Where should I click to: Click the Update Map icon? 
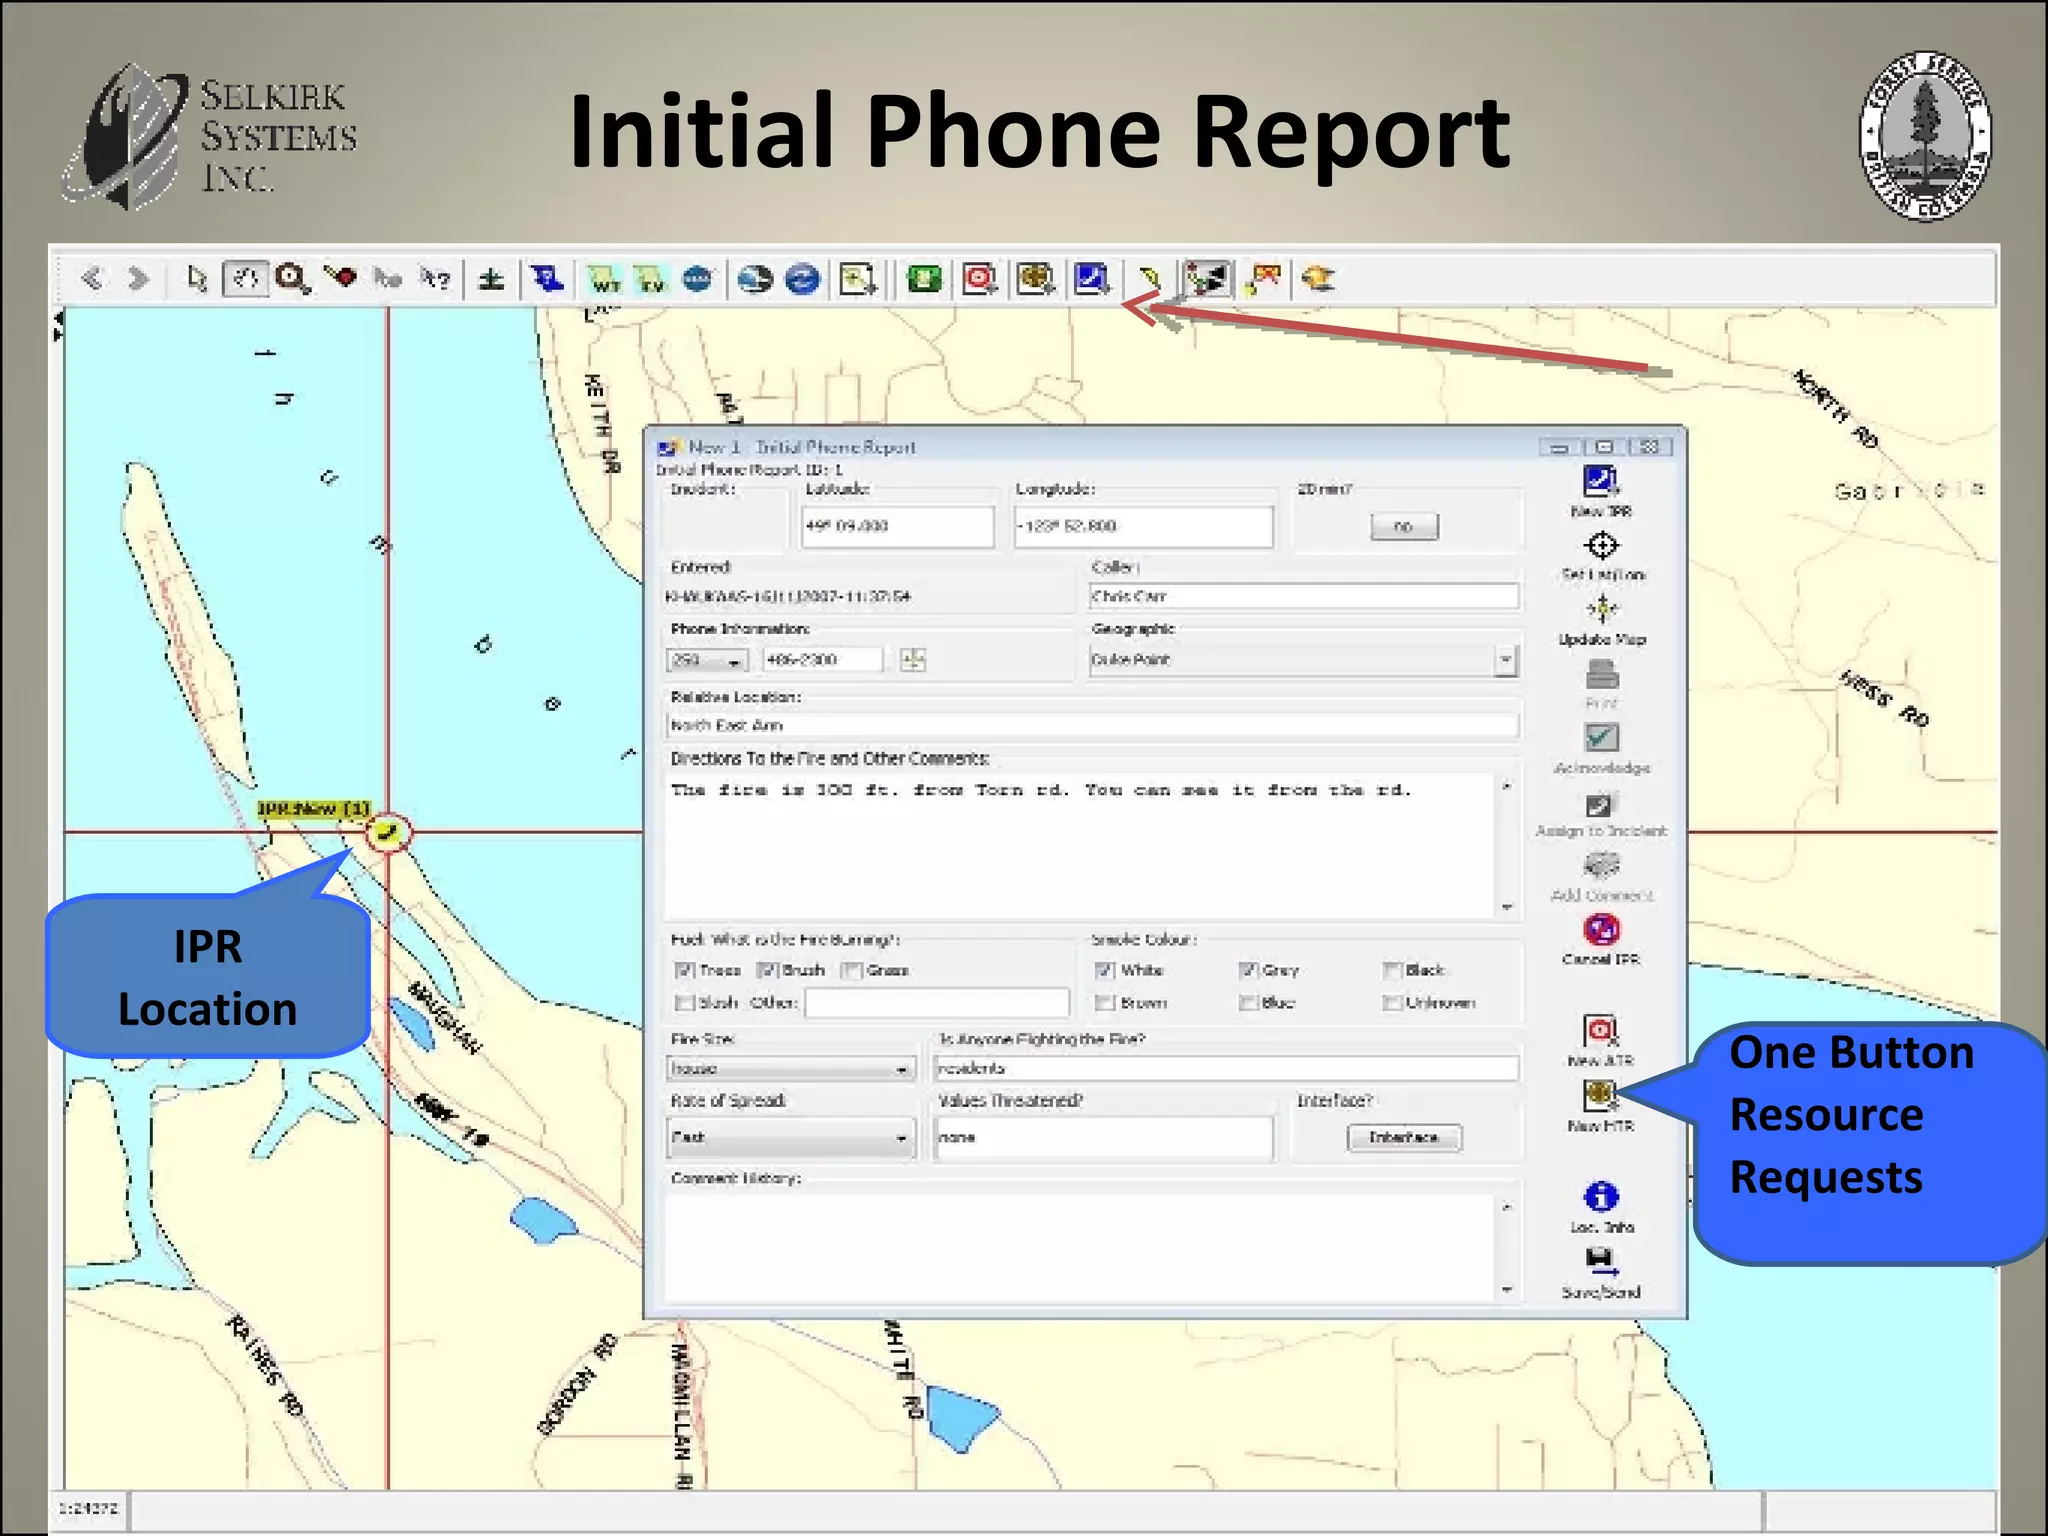pyautogui.click(x=1602, y=608)
